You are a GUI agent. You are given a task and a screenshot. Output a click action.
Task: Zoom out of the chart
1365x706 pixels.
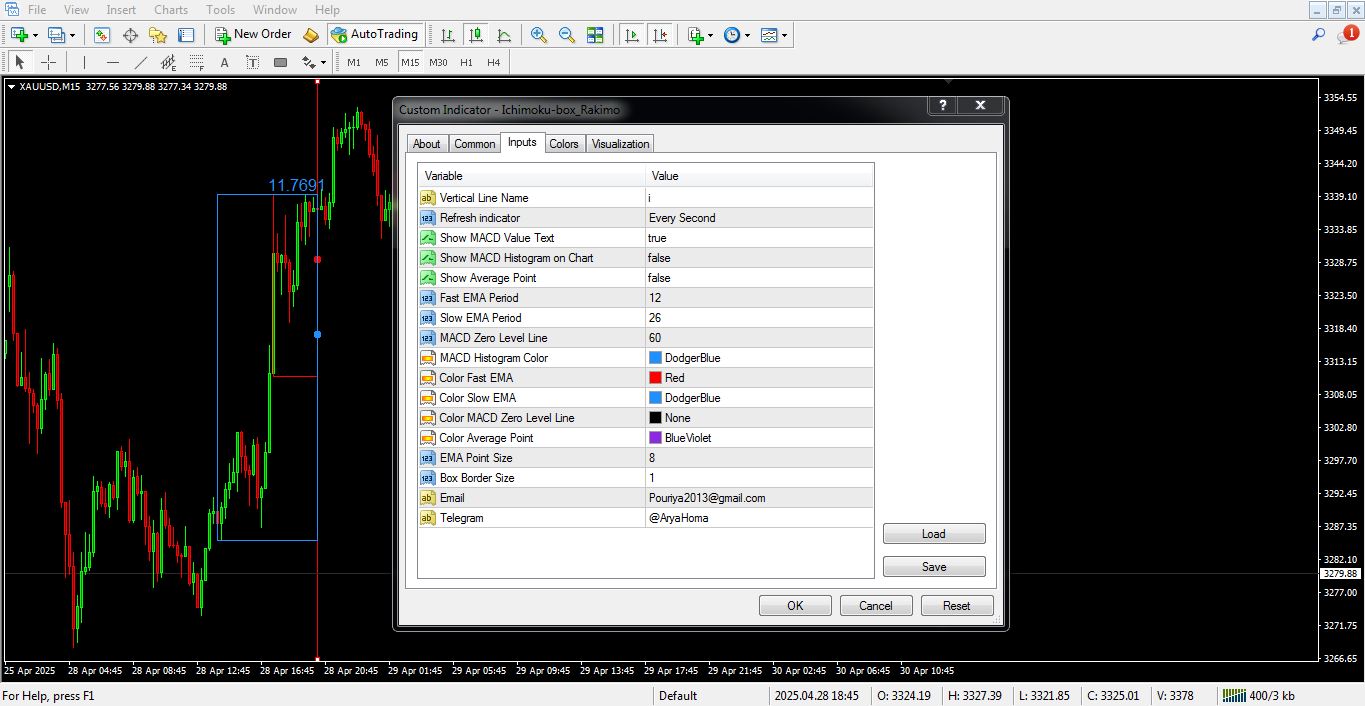point(566,34)
